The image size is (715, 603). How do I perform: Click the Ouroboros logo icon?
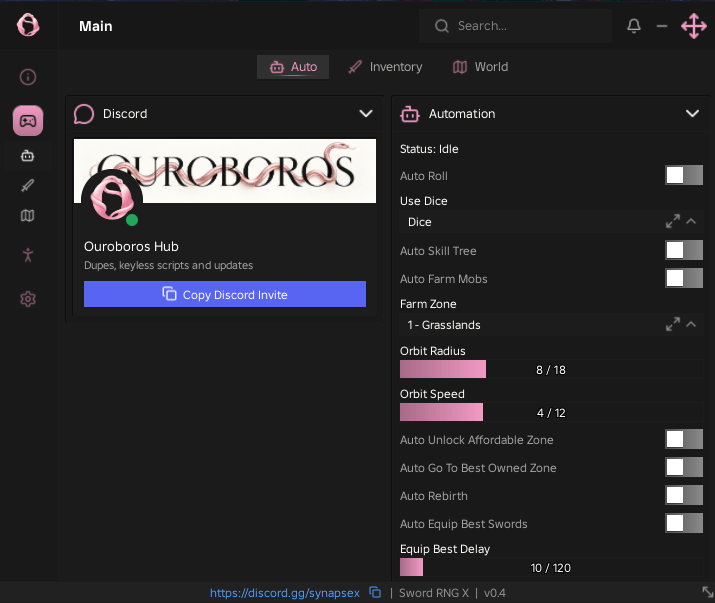click(x=28, y=25)
